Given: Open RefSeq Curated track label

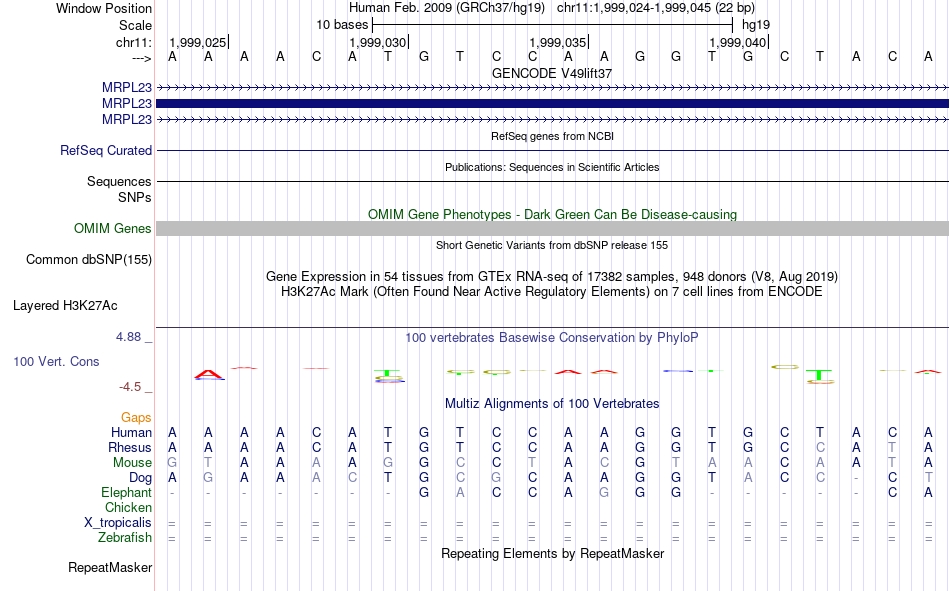Looking at the screenshot, I should point(106,150).
